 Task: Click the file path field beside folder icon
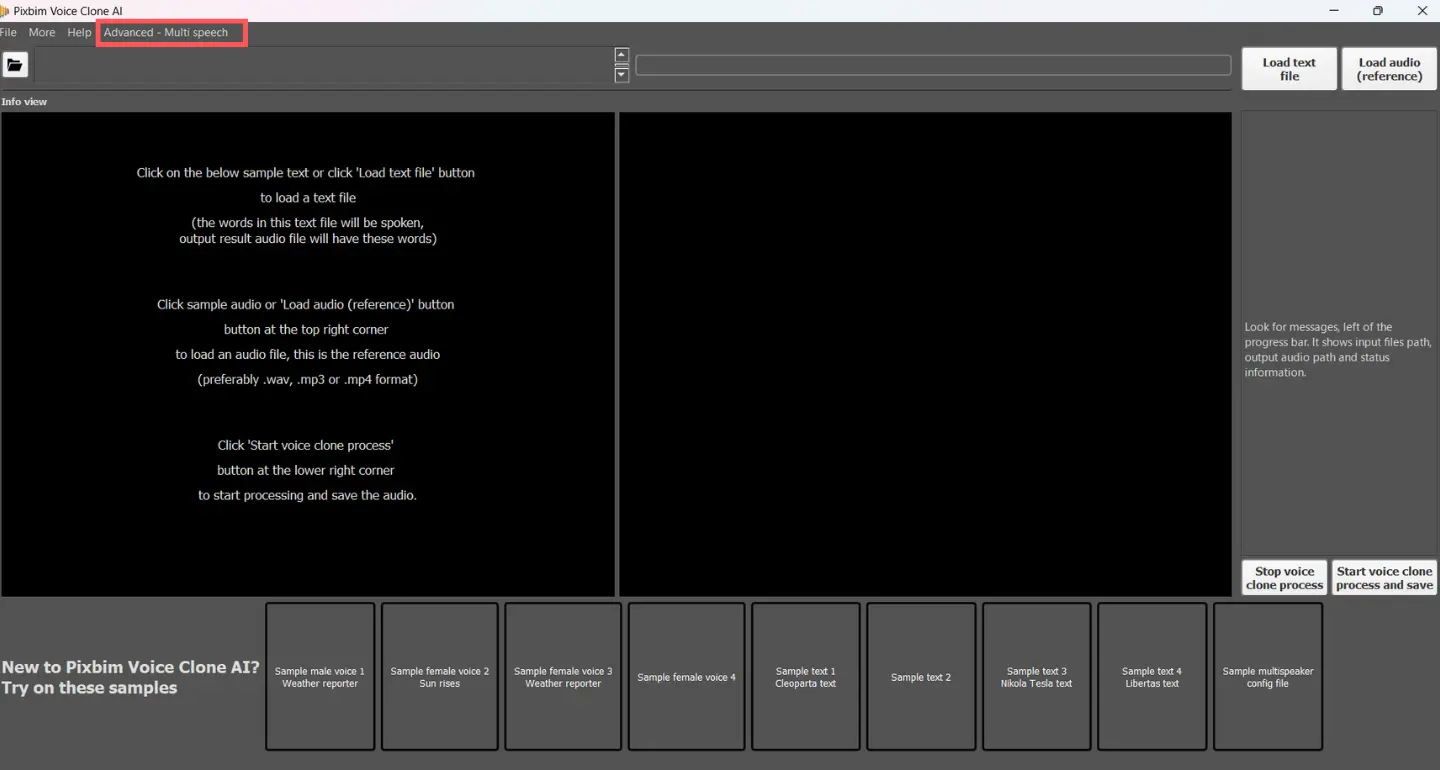coord(325,66)
